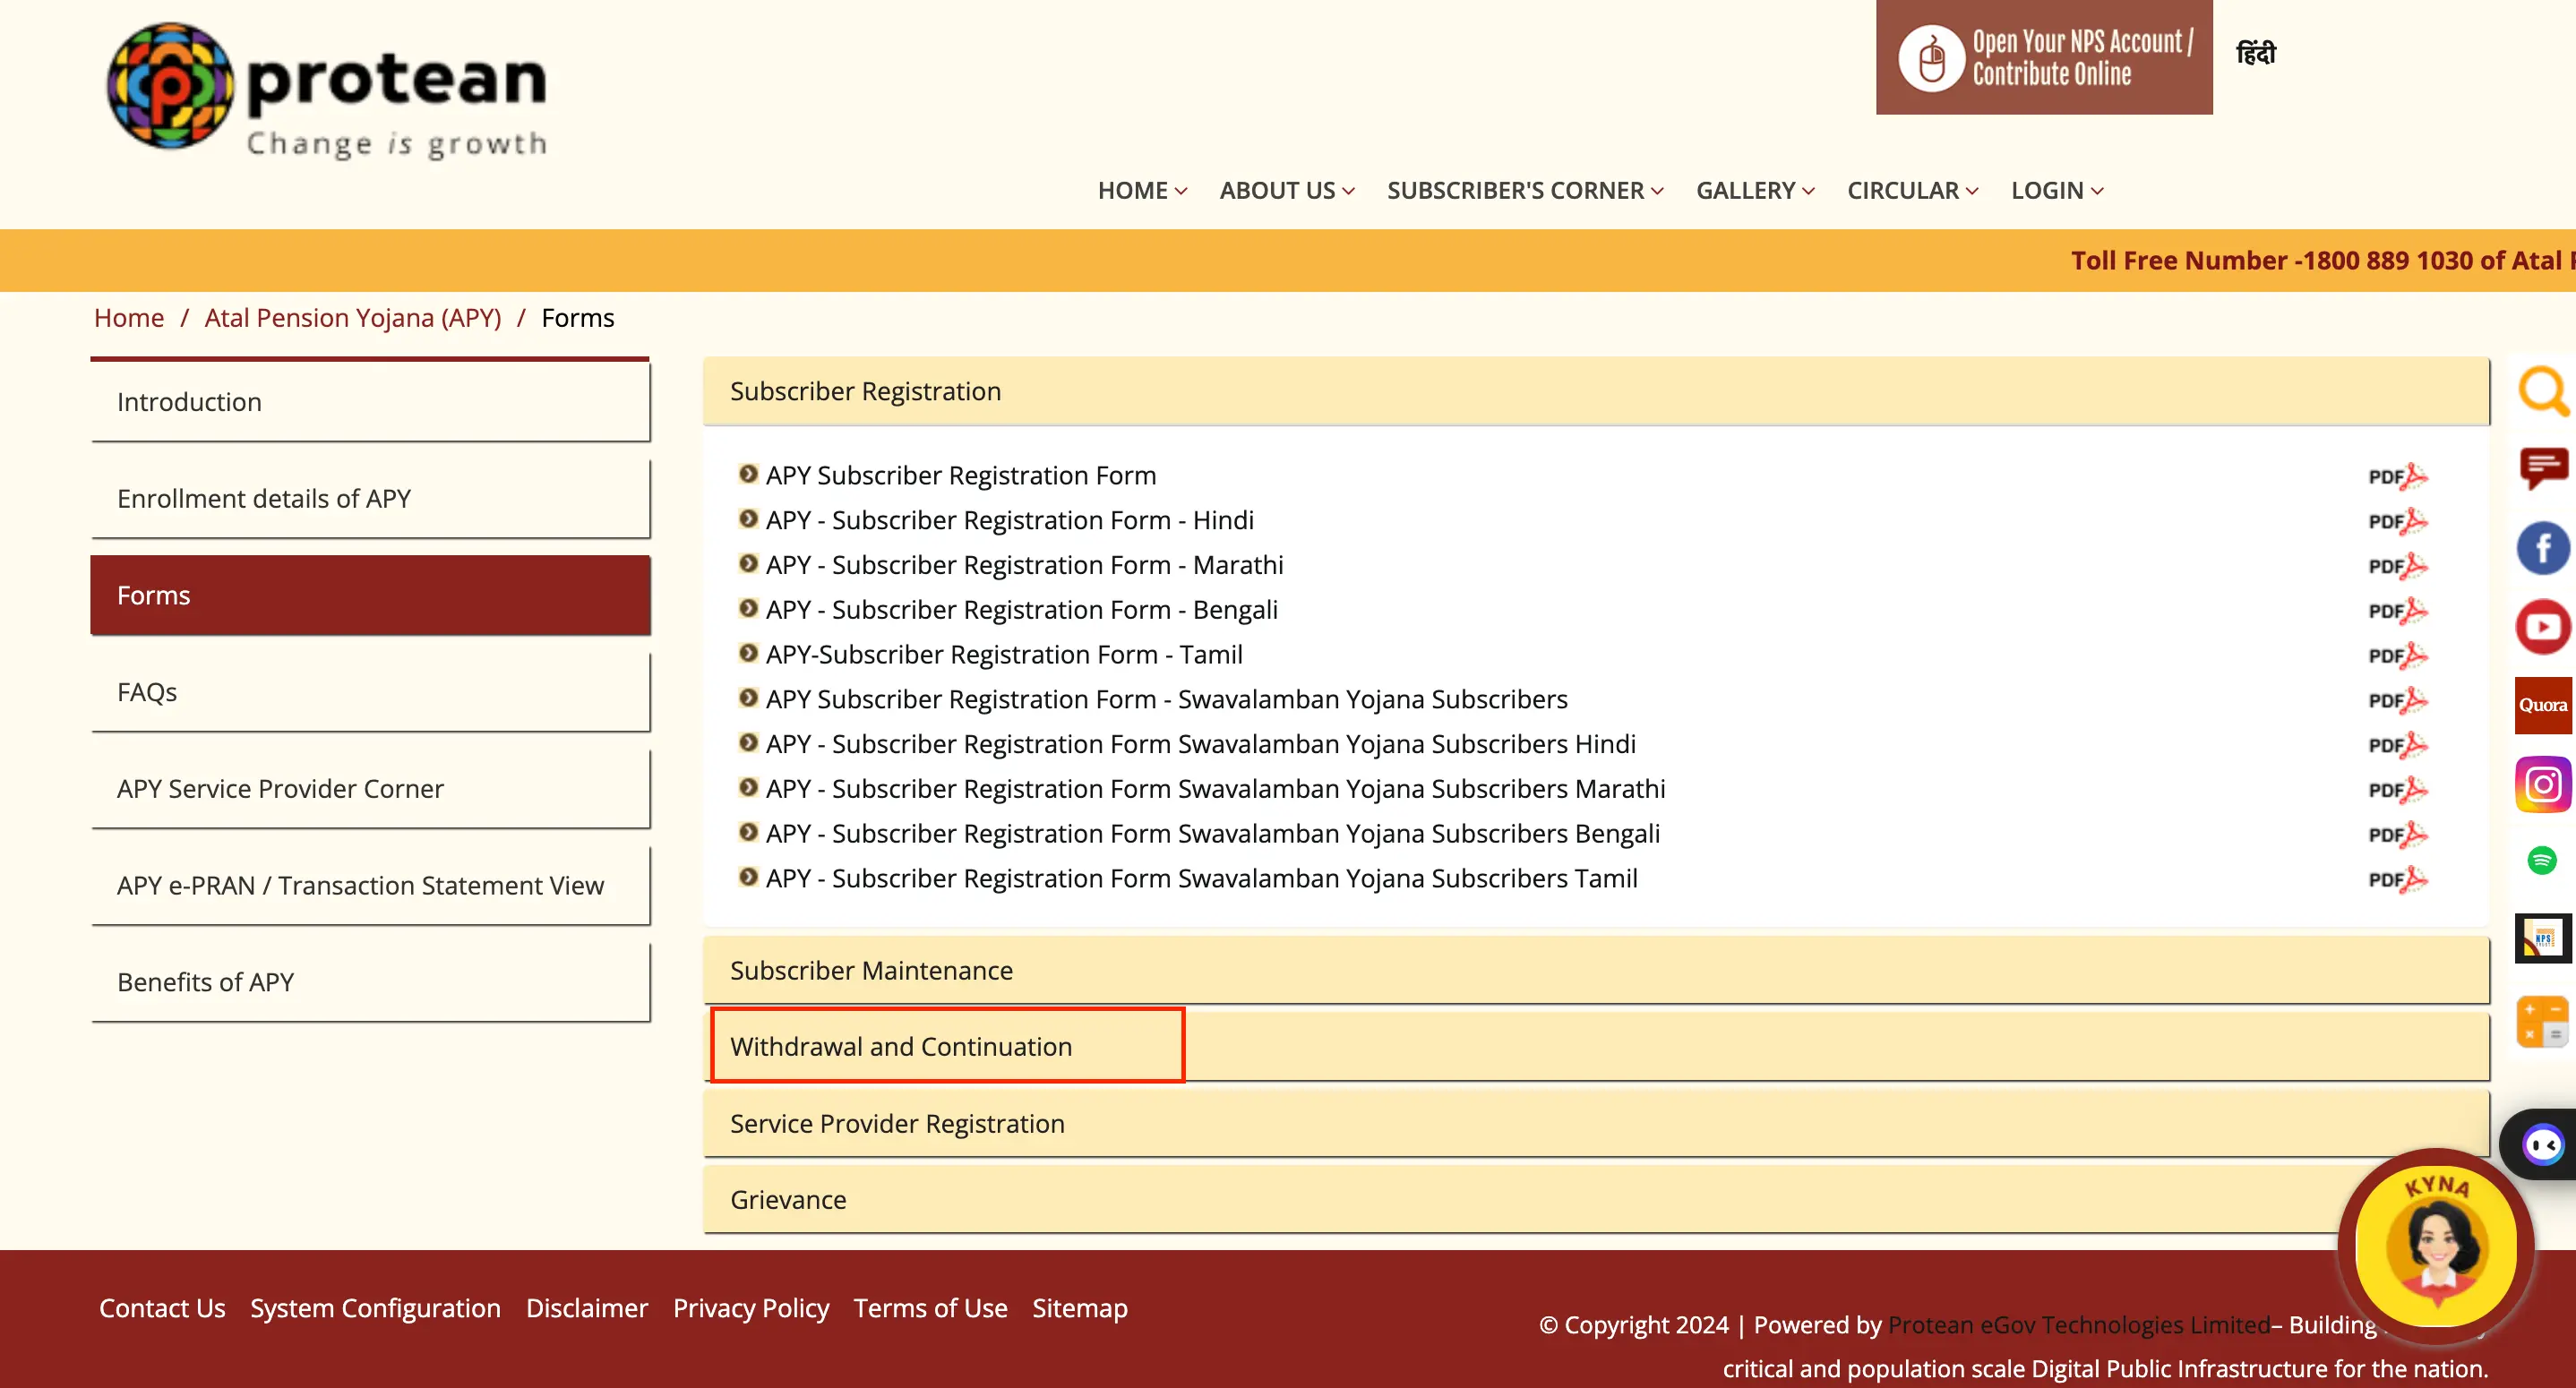Screen dimensions: 2576x1388
Task: Open the orange pension calculator icon
Action: [x=2543, y=1022]
